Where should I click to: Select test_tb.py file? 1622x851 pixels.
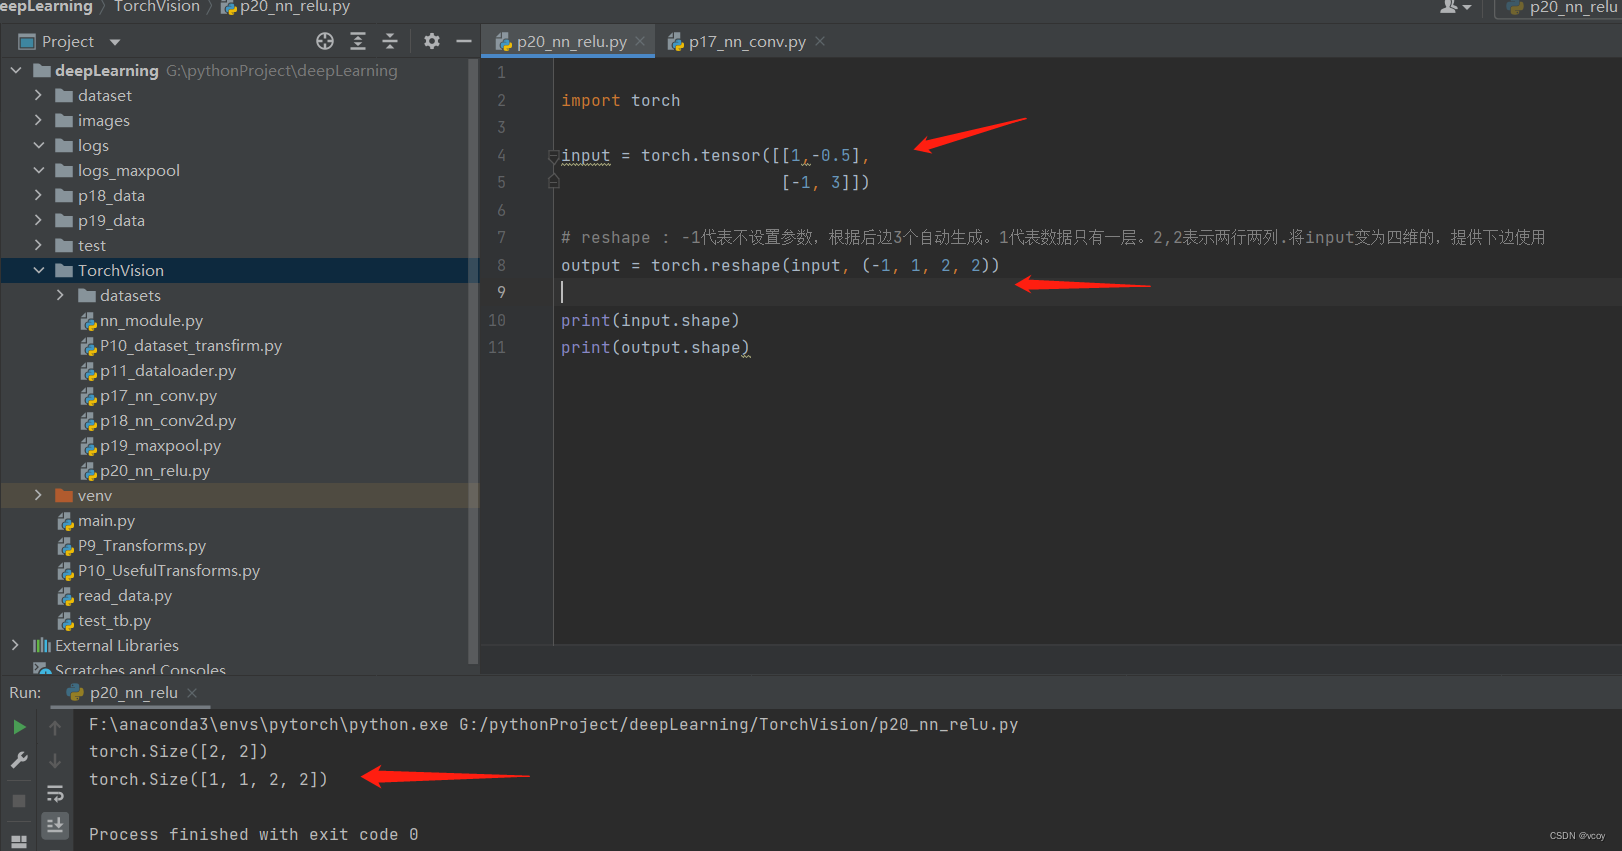point(114,620)
